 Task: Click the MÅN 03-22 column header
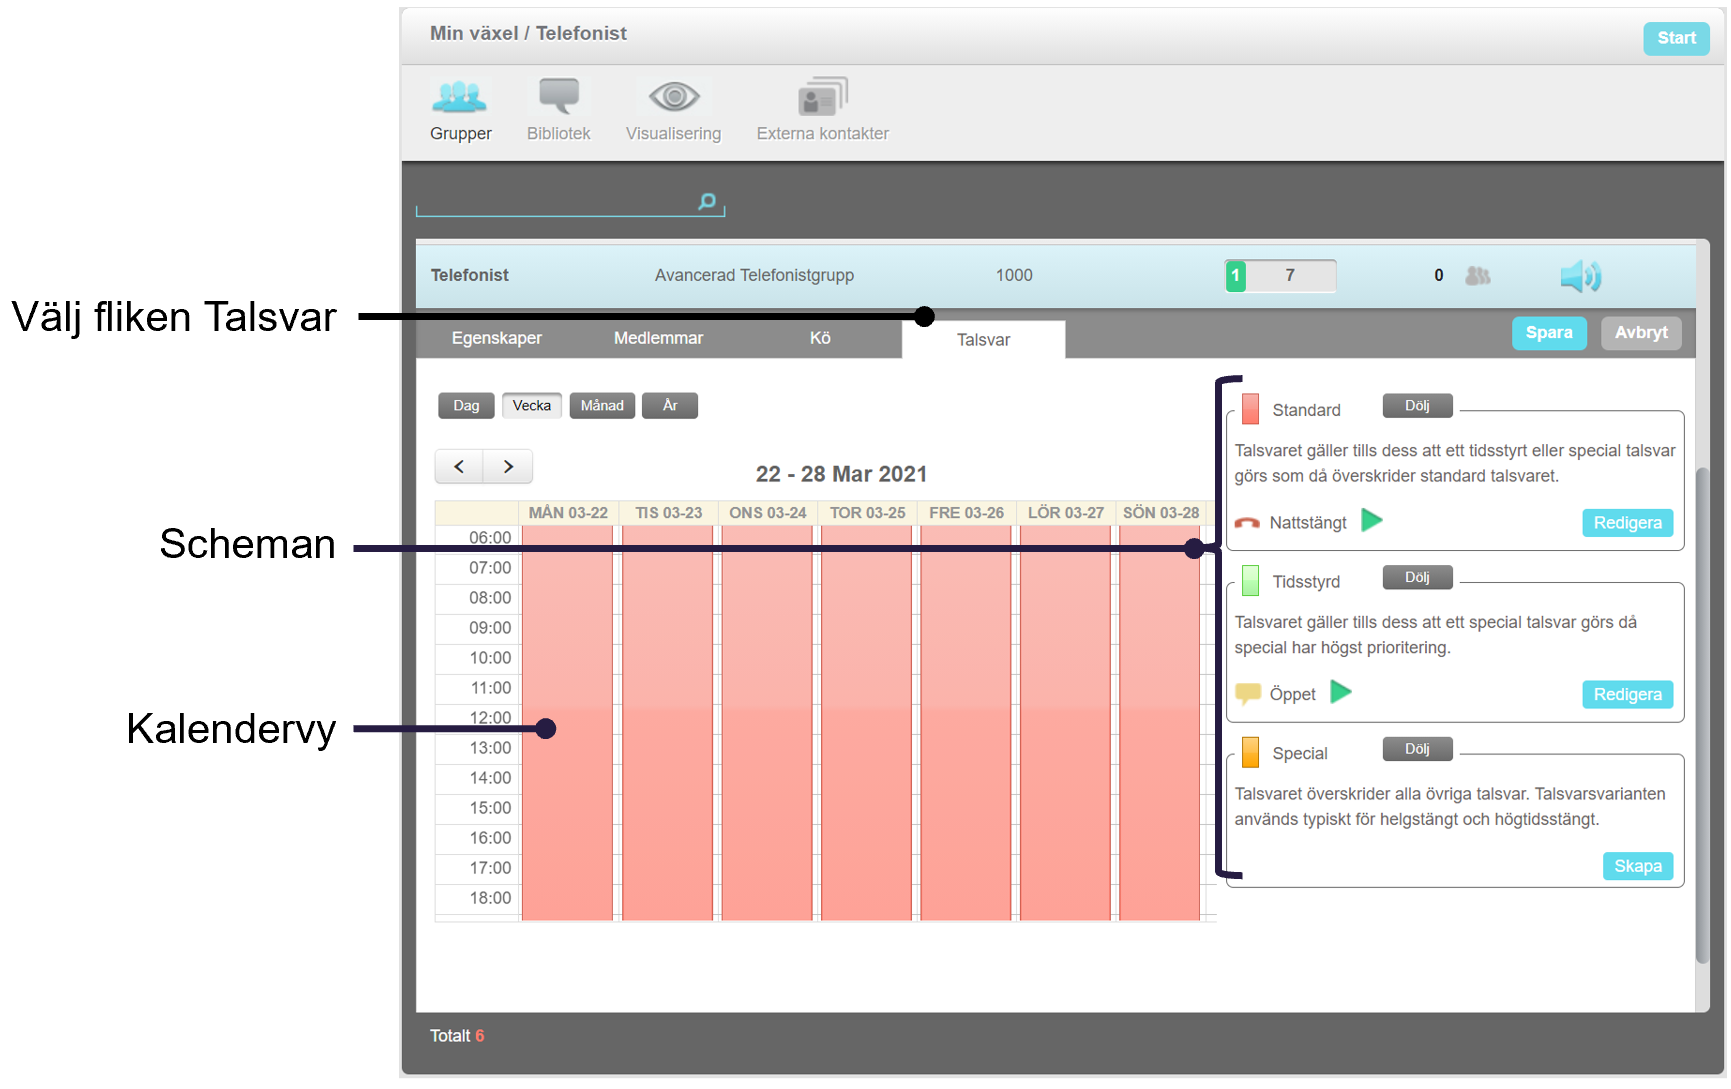click(x=568, y=513)
